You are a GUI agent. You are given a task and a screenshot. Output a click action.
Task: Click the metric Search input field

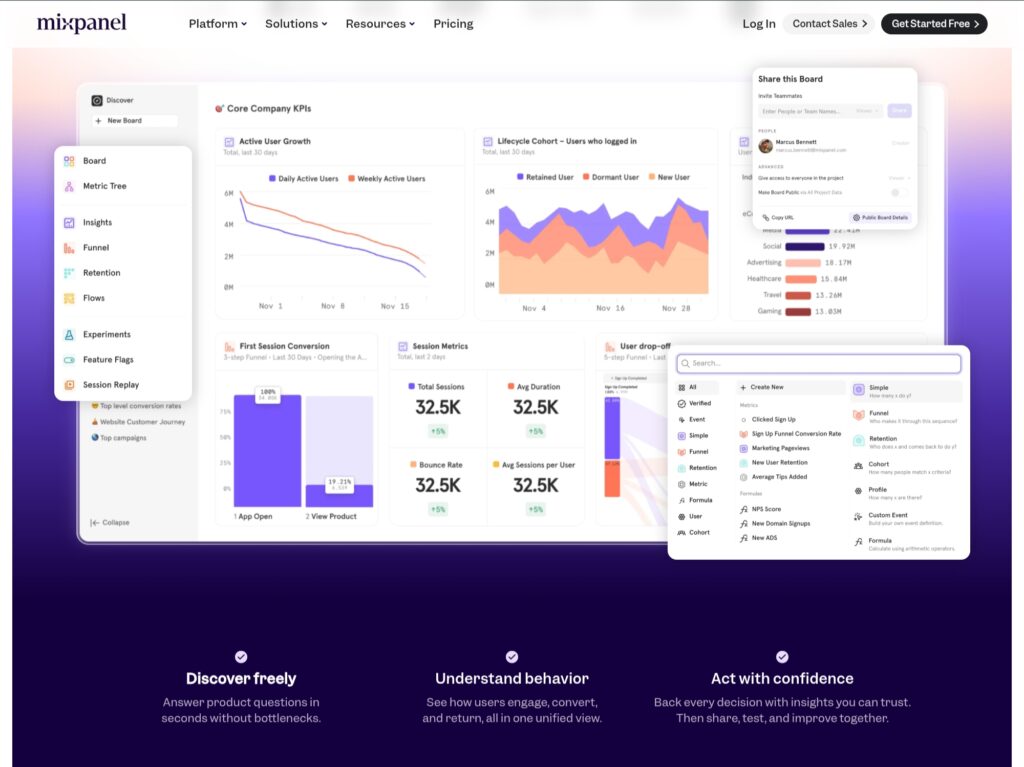tap(818, 362)
